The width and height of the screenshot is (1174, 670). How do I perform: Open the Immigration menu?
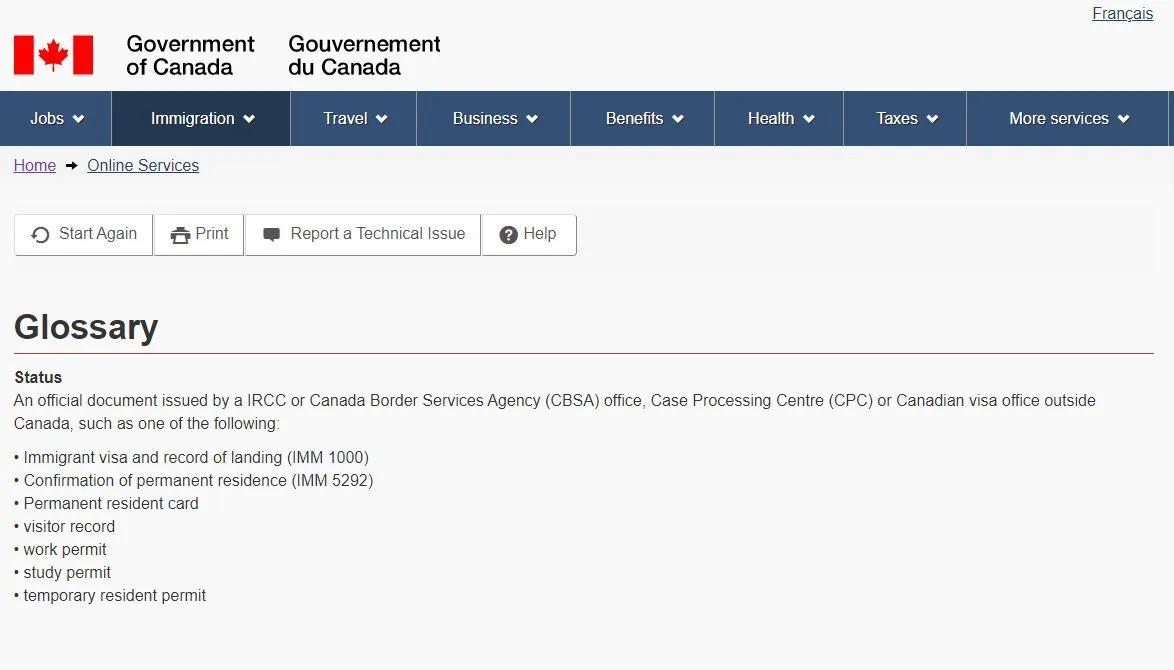pyautogui.click(x=201, y=118)
